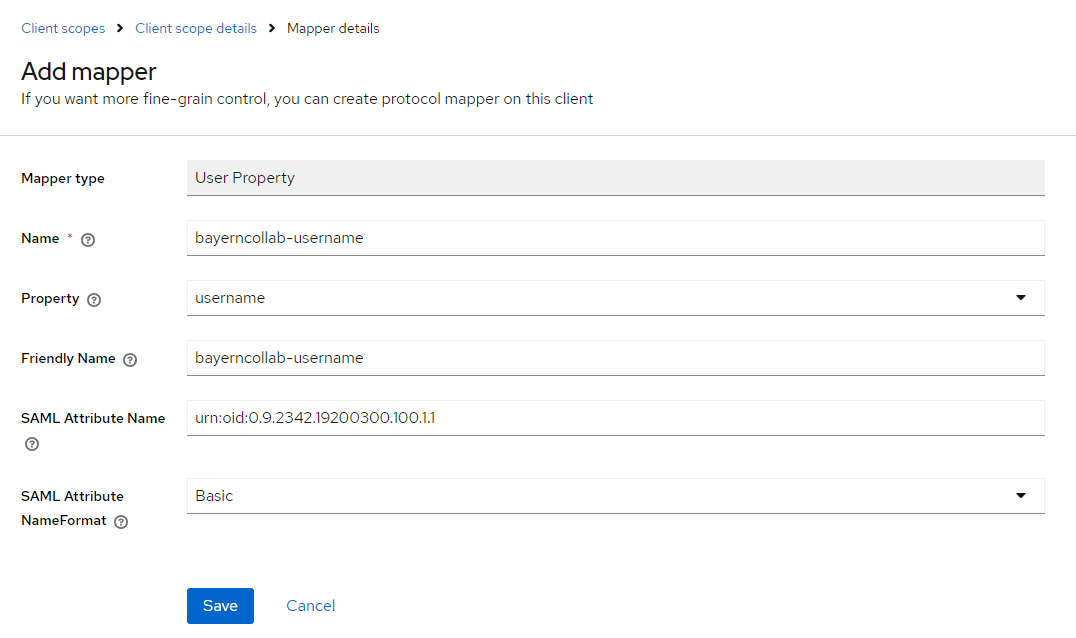Click the Add mapper page heading

pyautogui.click(x=89, y=72)
